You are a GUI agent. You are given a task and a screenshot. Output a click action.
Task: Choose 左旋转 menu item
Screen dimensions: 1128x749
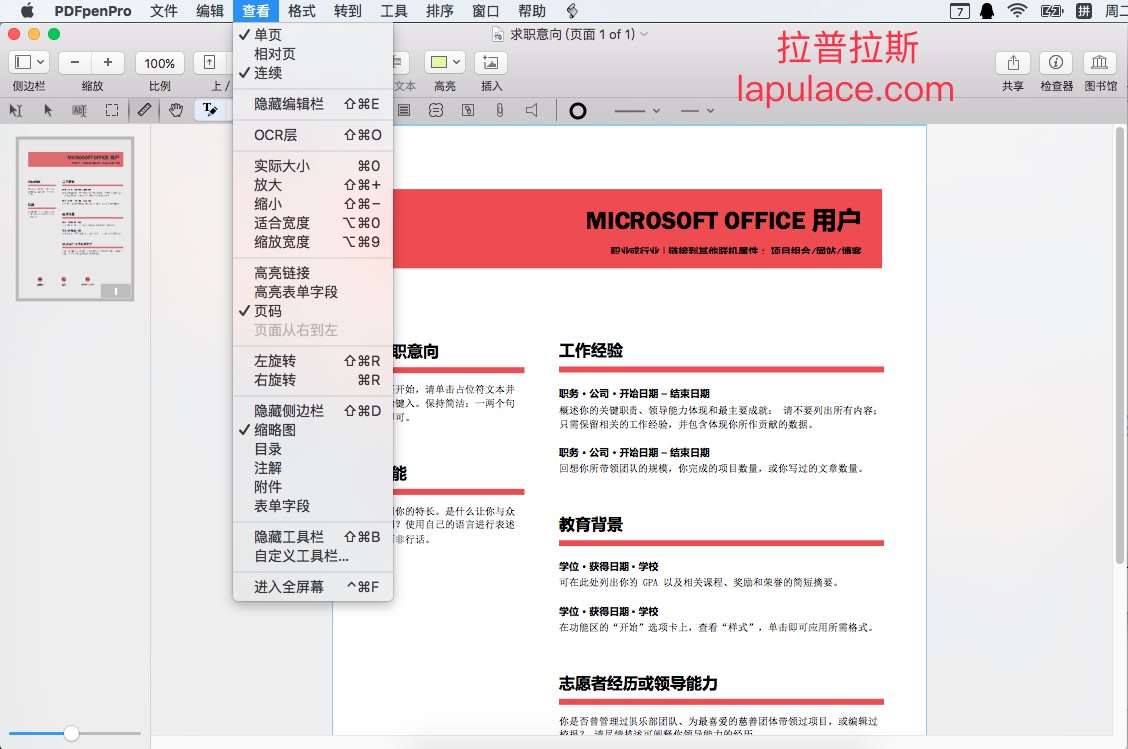click(313, 360)
